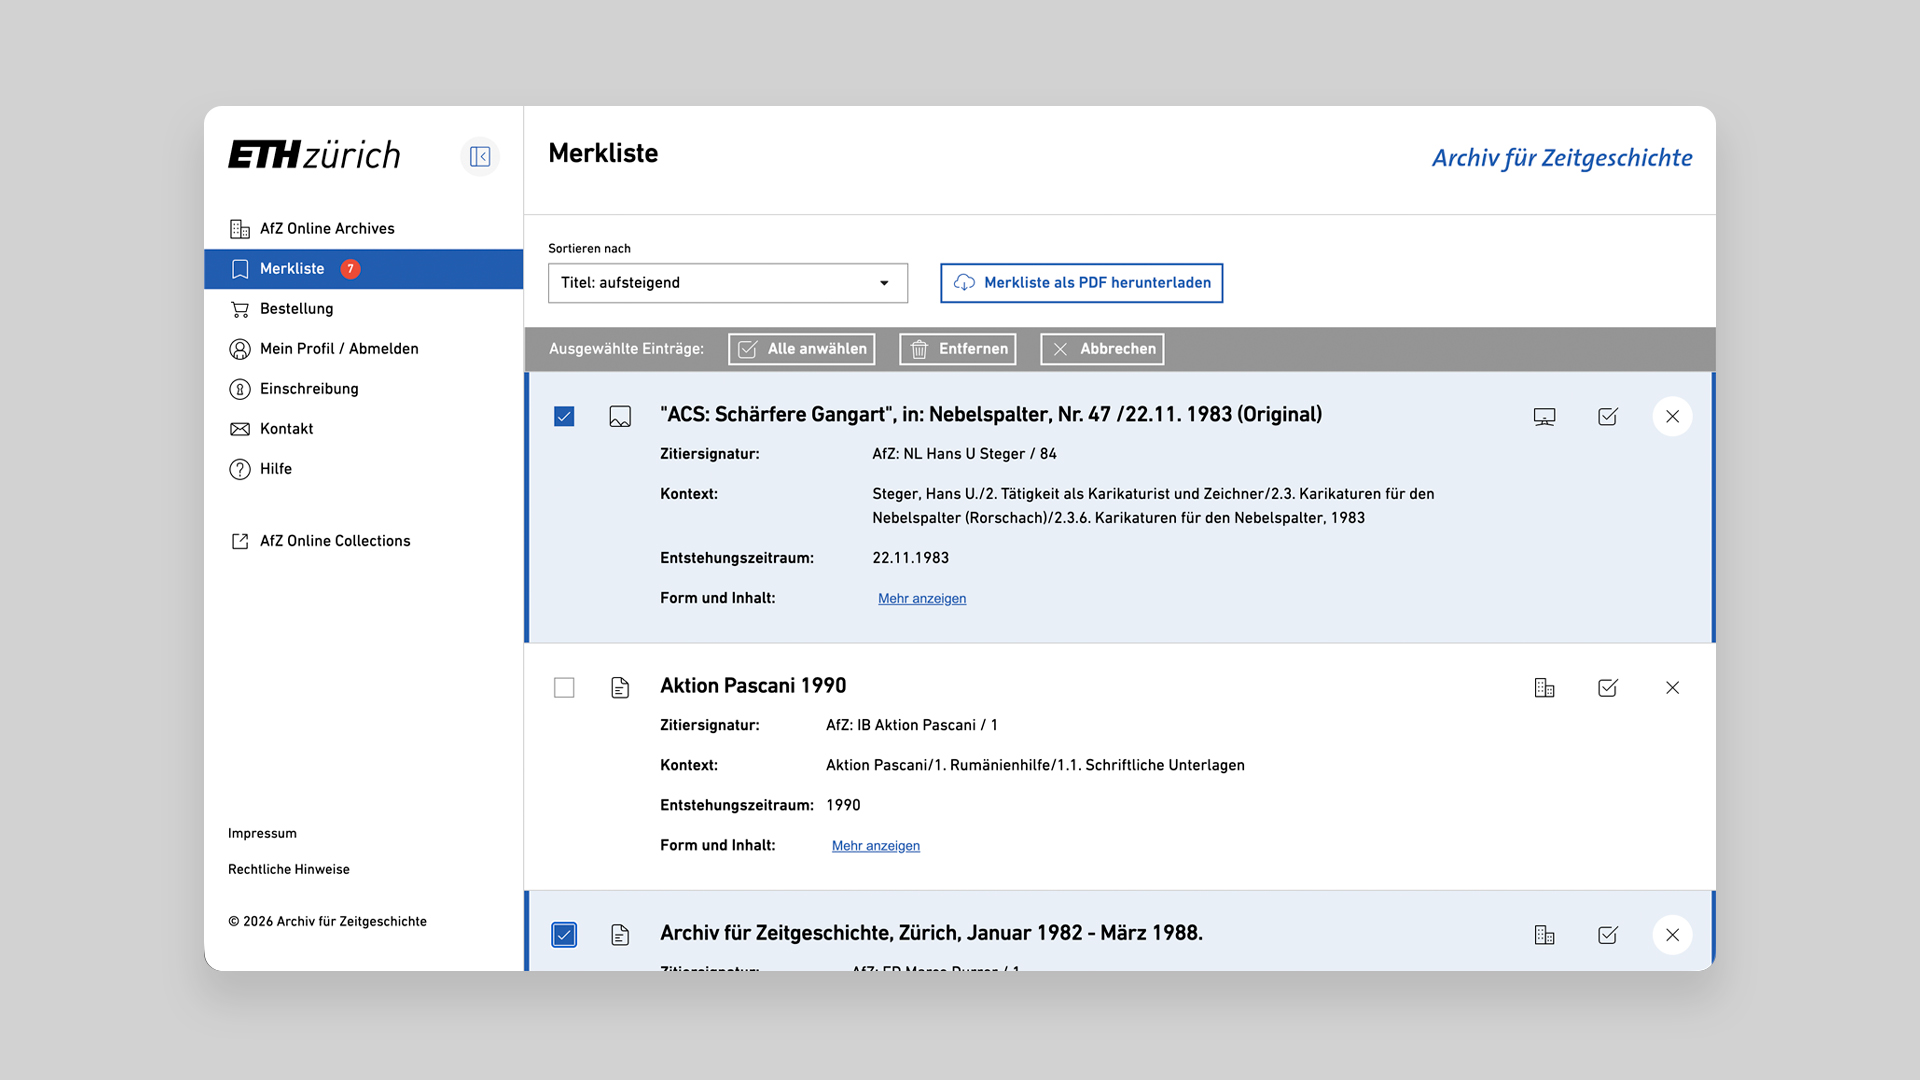Image resolution: width=1920 pixels, height=1080 pixels.
Task: Remove the ACS Schärfere Gangart entry with X
Action: click(1672, 417)
